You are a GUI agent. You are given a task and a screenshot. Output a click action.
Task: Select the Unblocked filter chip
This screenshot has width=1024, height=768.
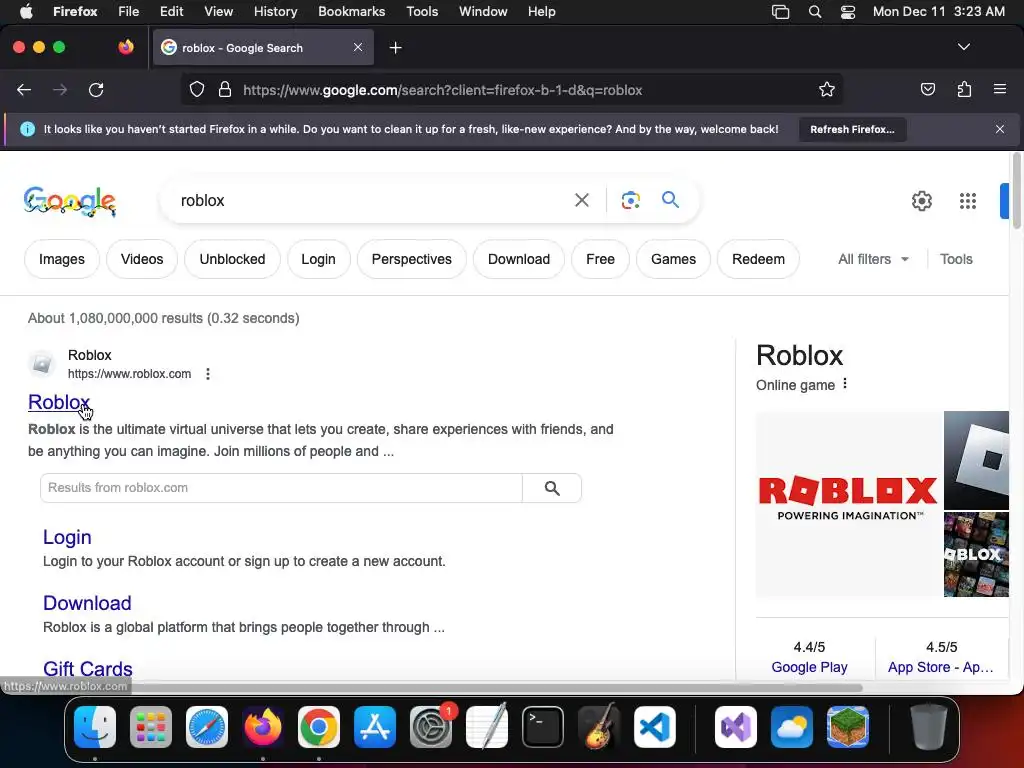click(x=232, y=259)
